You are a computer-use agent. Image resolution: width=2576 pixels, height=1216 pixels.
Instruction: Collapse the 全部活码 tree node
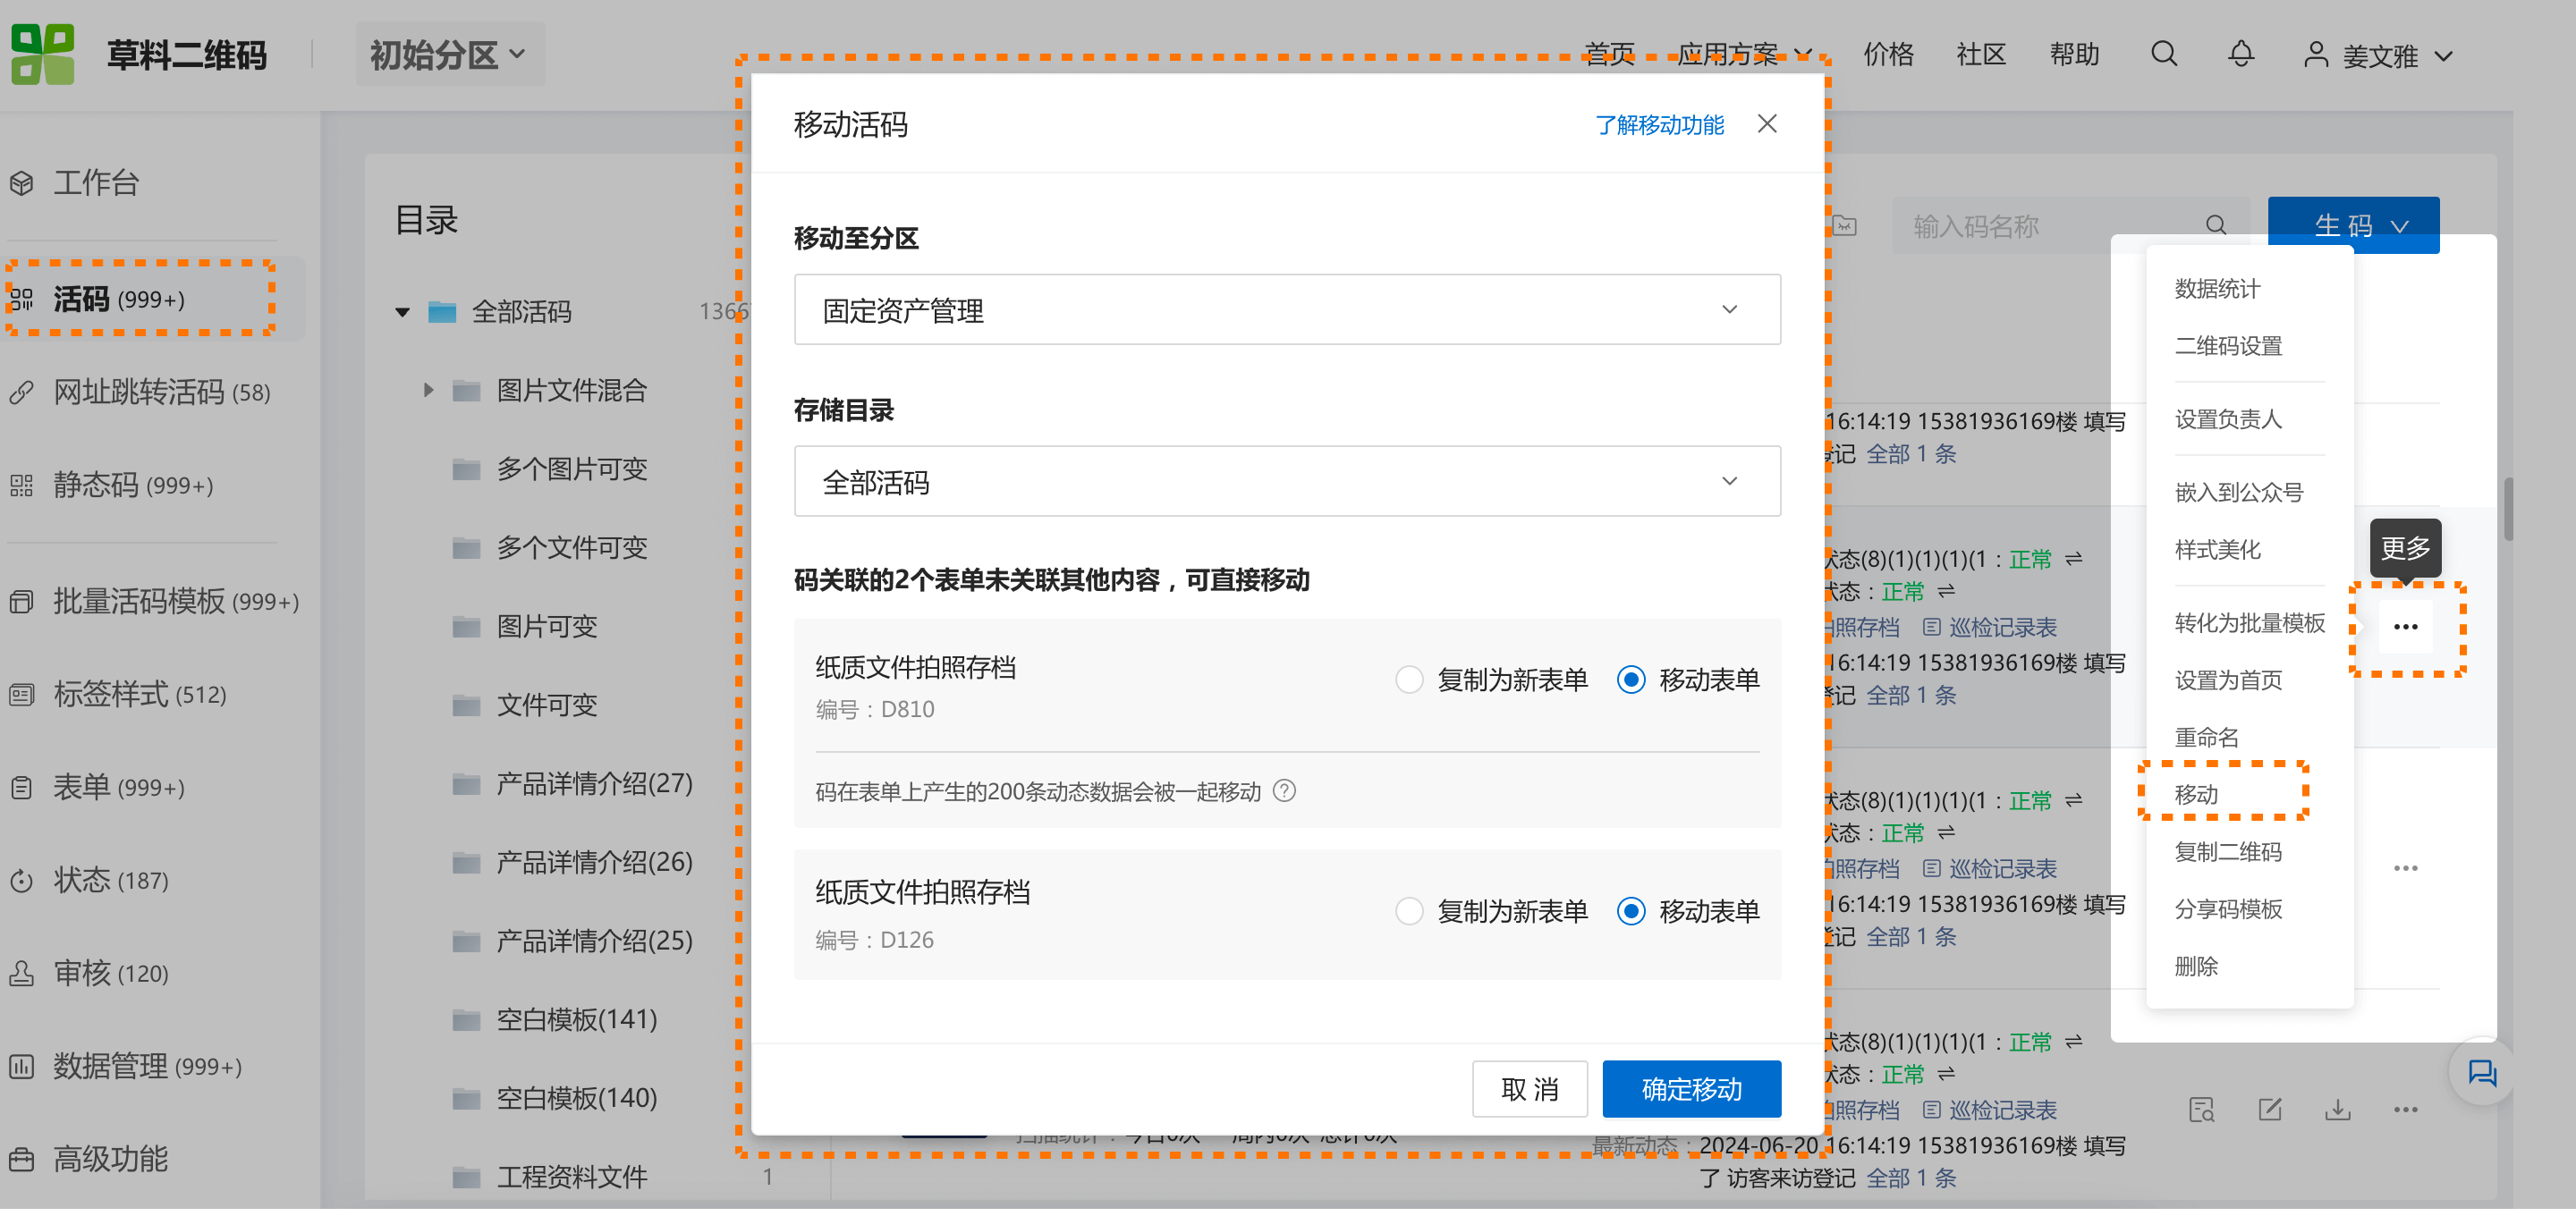click(x=402, y=312)
